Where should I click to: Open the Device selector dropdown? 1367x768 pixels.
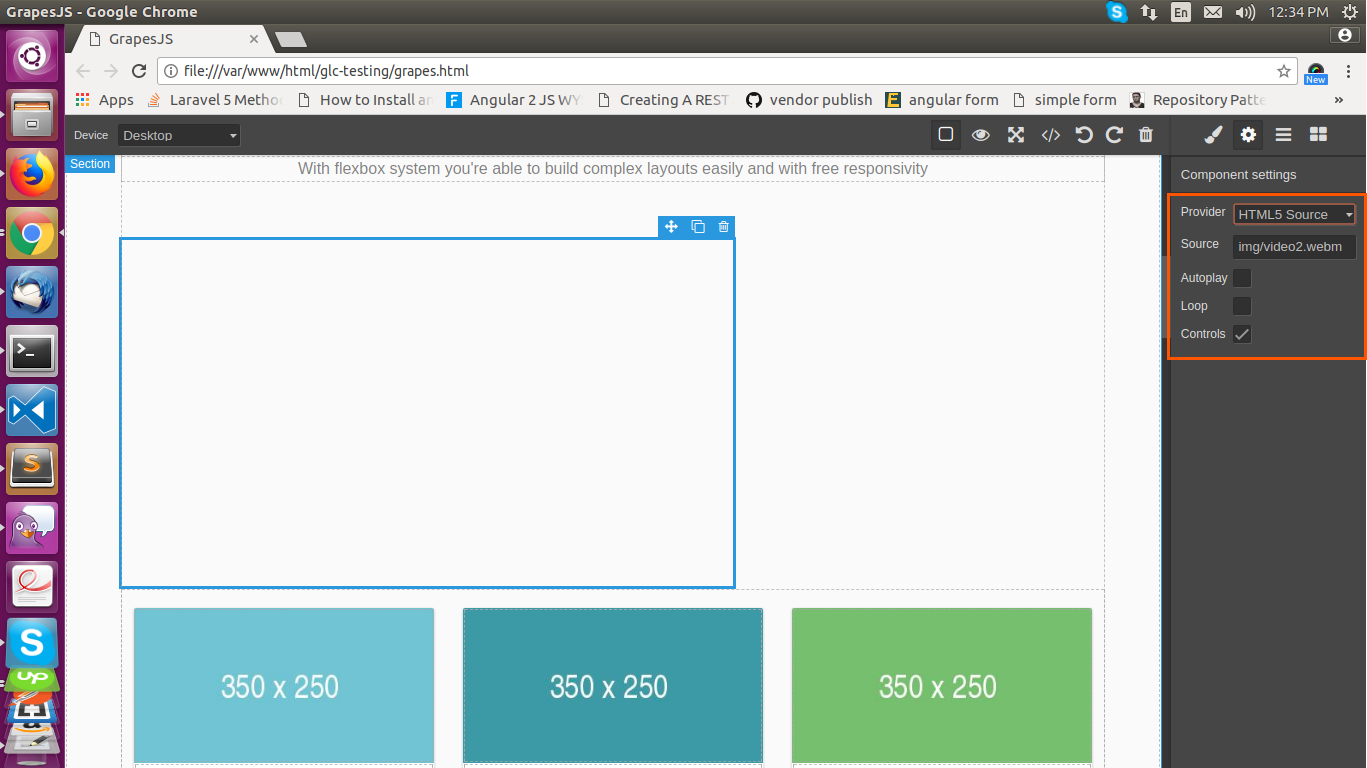pyautogui.click(x=178, y=134)
